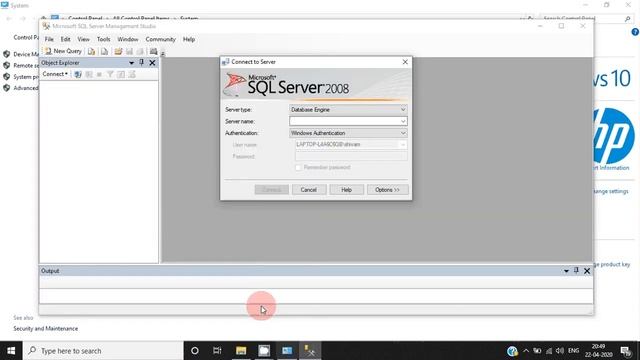Open the Help menu
640x360 pixels.
coord(189,39)
